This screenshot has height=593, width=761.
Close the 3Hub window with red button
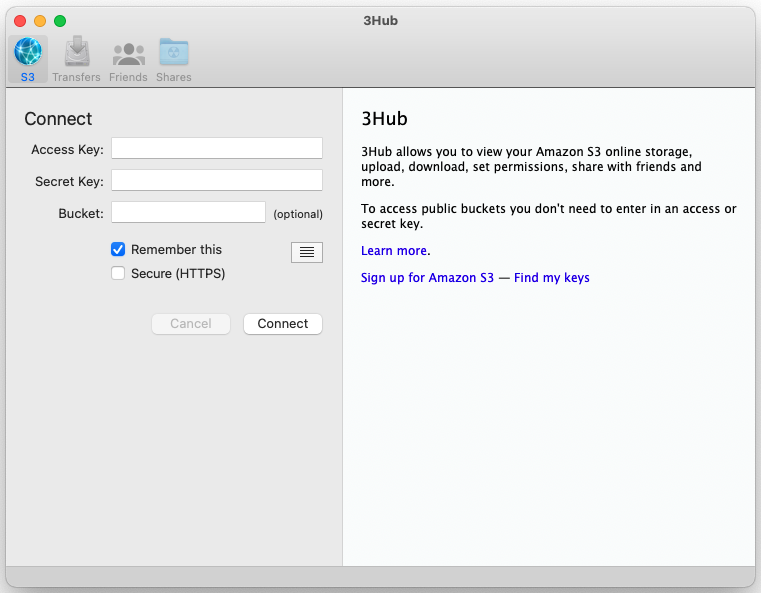[x=20, y=20]
